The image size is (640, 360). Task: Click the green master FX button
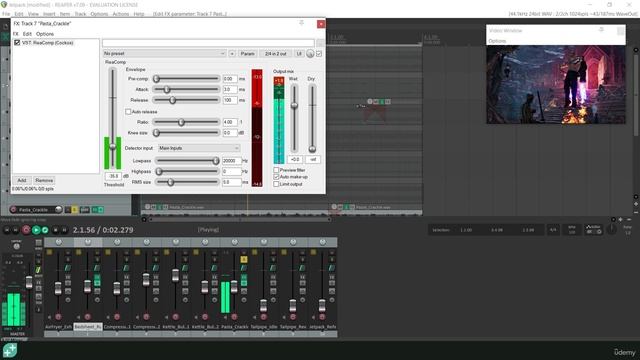(38, 270)
